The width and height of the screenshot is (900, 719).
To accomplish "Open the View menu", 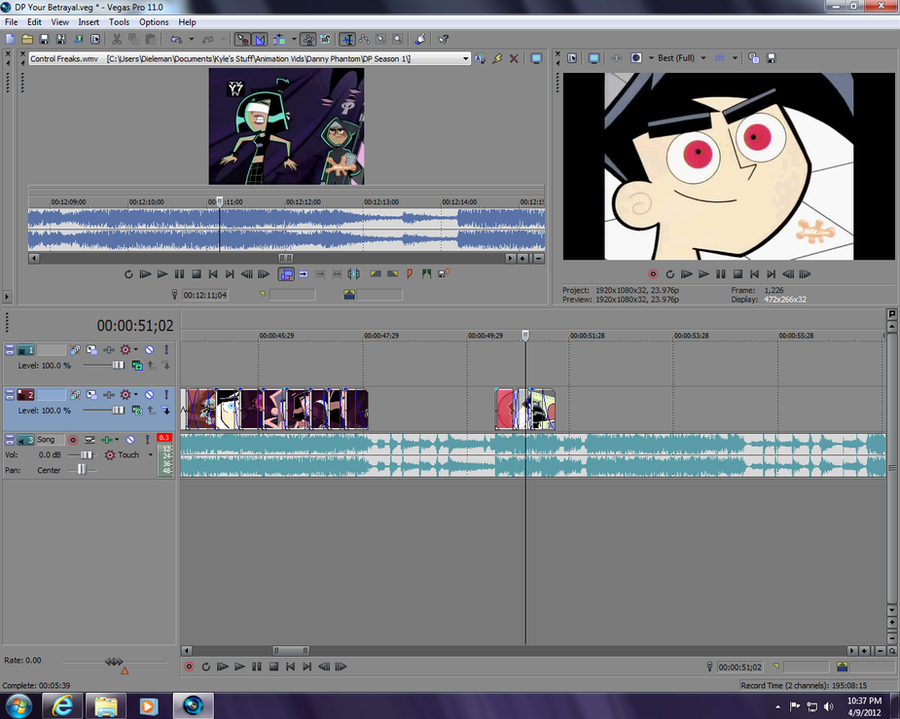I will [60, 22].
